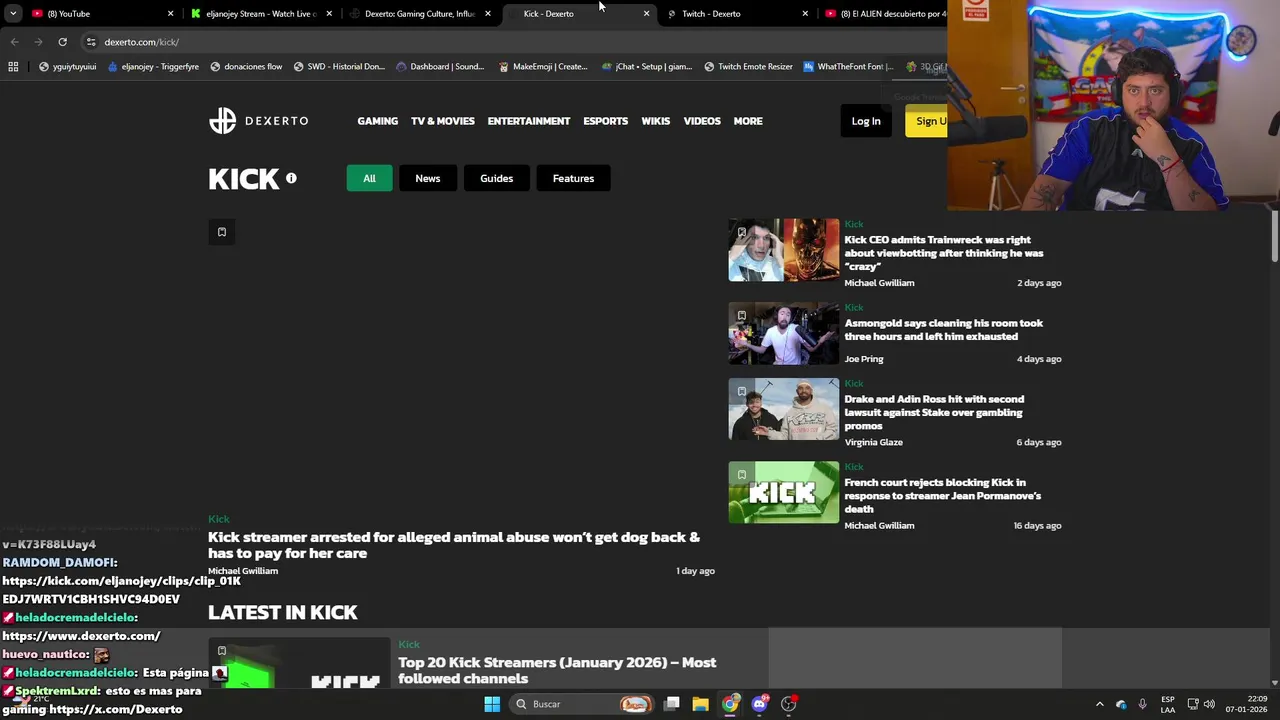Close the Twitch - Dexerto browser tab
The height and width of the screenshot is (720, 1280).
pos(805,14)
